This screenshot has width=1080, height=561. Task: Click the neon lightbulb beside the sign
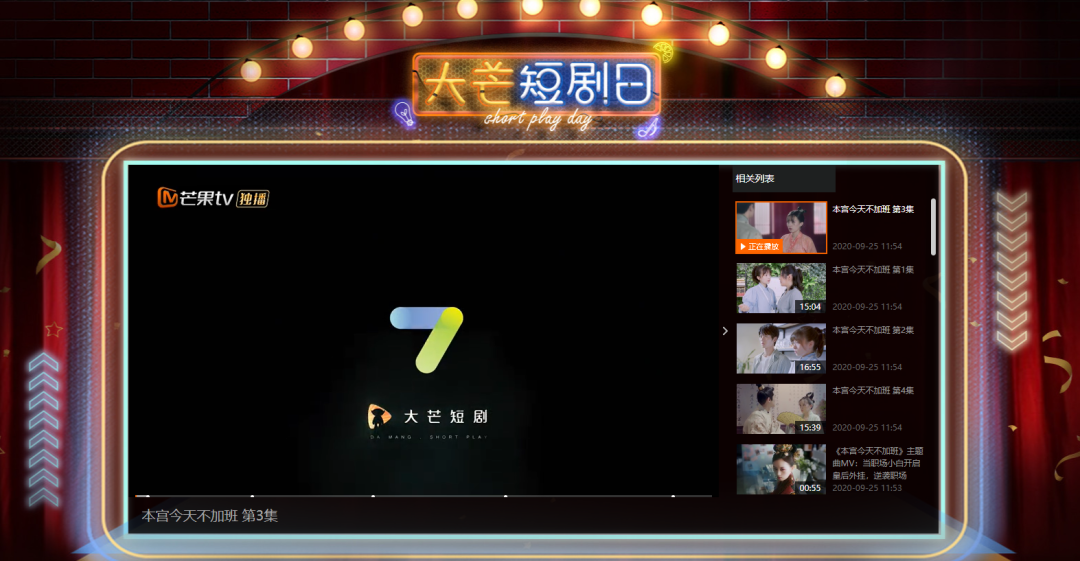click(403, 113)
